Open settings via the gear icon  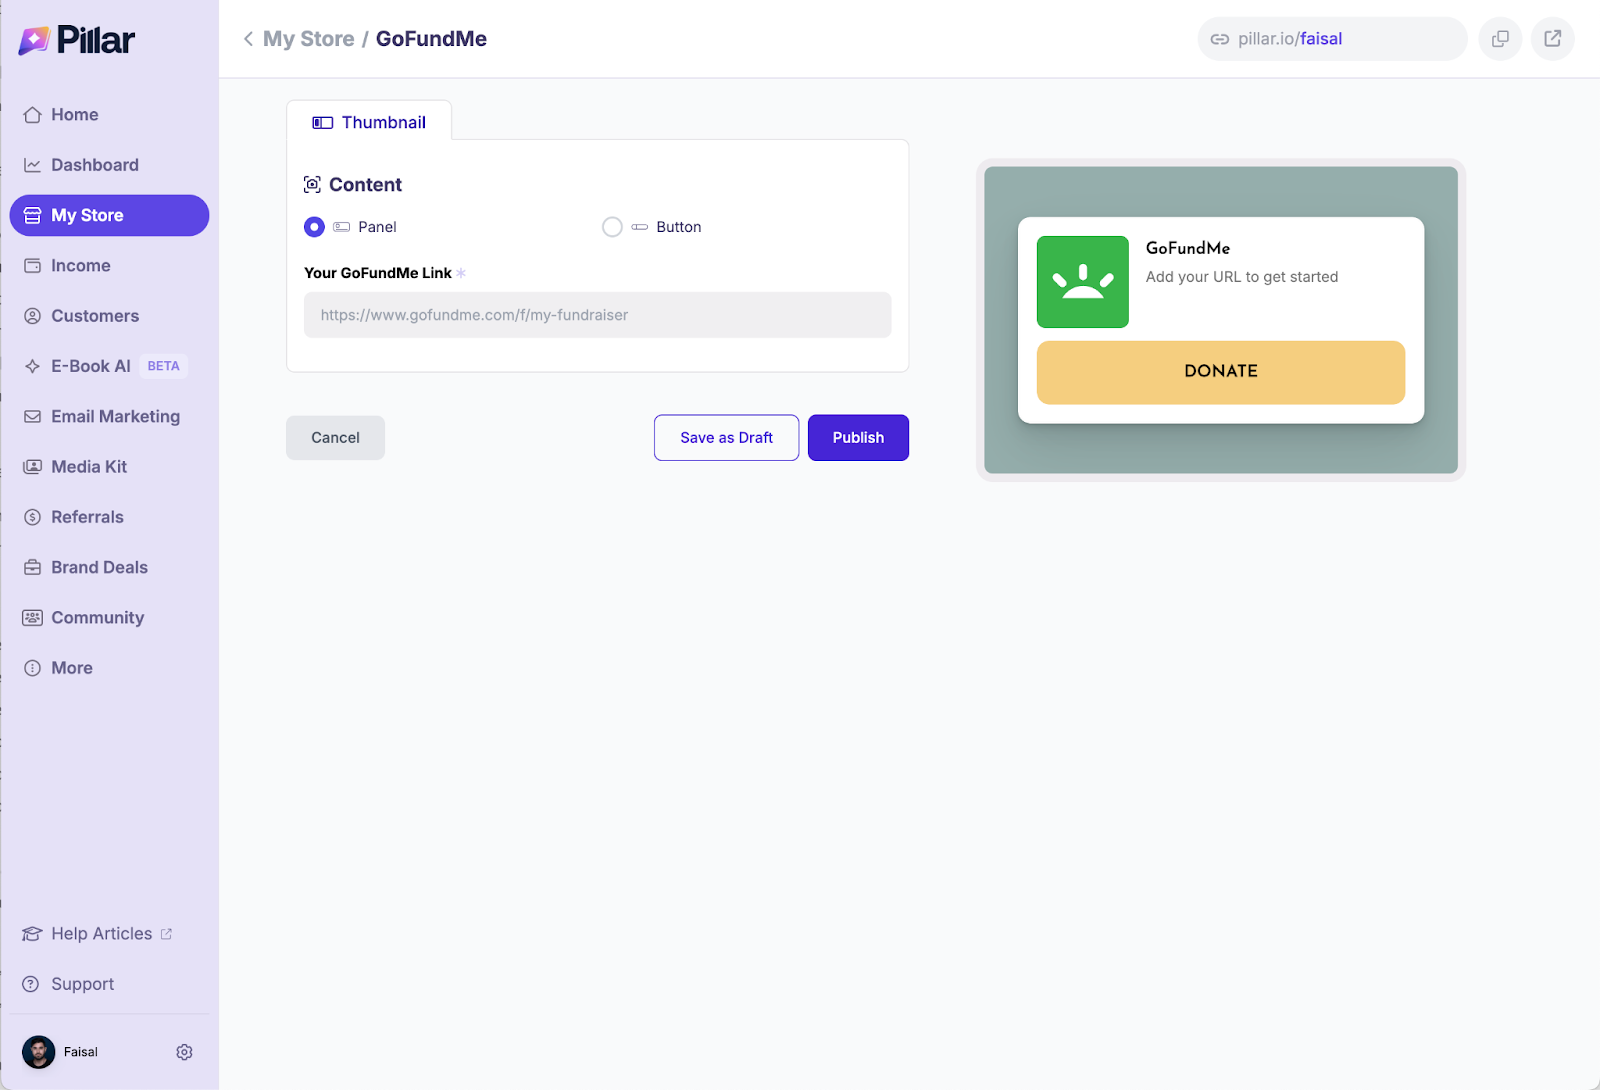point(184,1052)
